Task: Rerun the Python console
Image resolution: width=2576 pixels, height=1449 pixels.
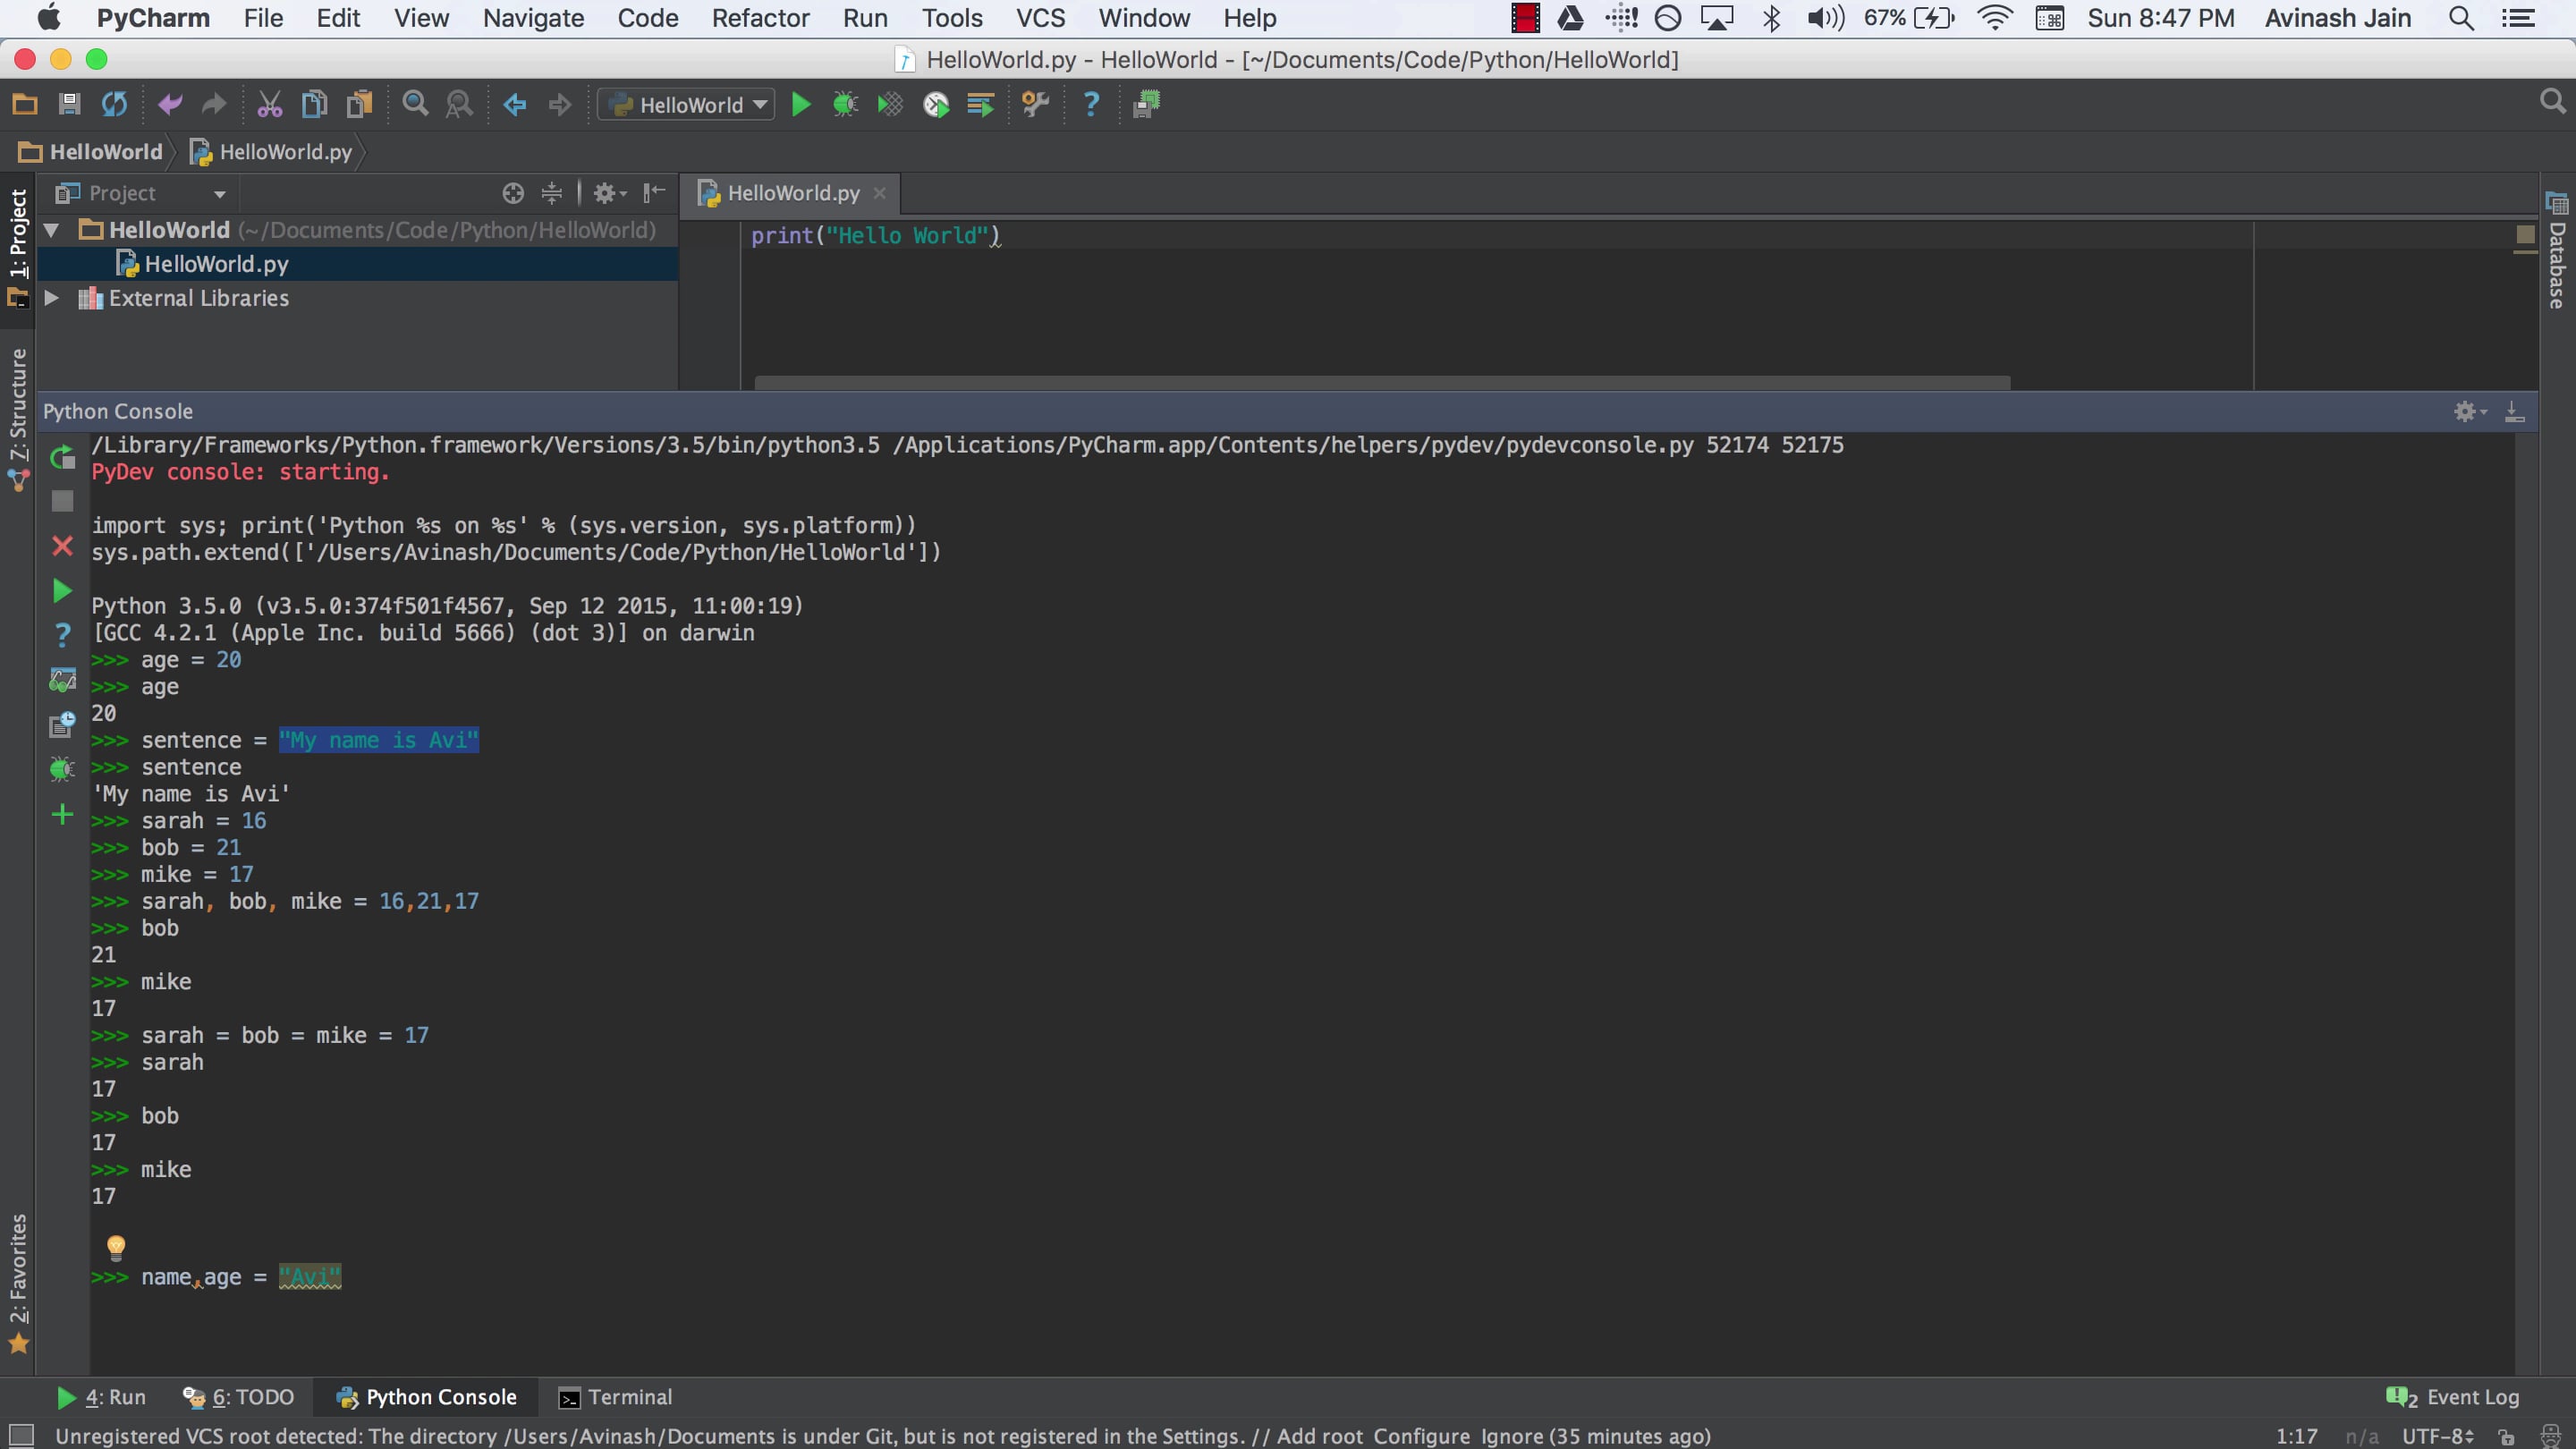Action: click(x=62, y=457)
